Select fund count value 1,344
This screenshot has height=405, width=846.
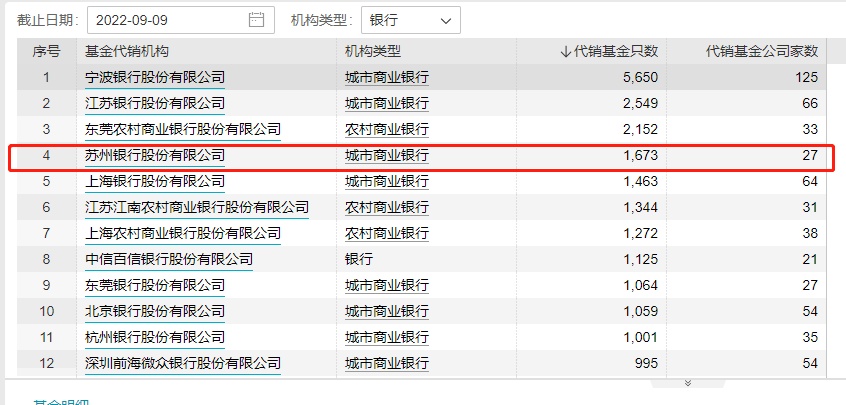click(640, 208)
